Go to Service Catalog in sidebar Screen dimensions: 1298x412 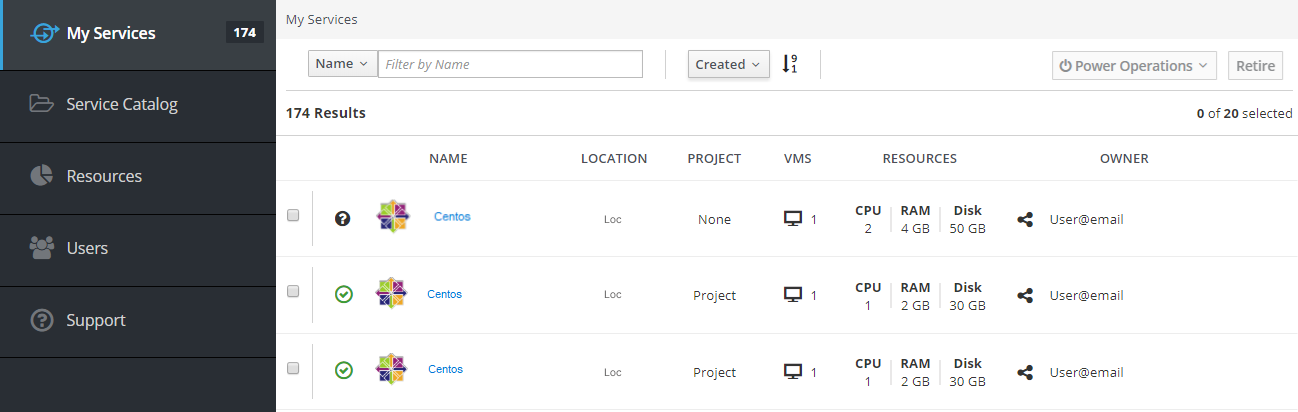point(121,104)
